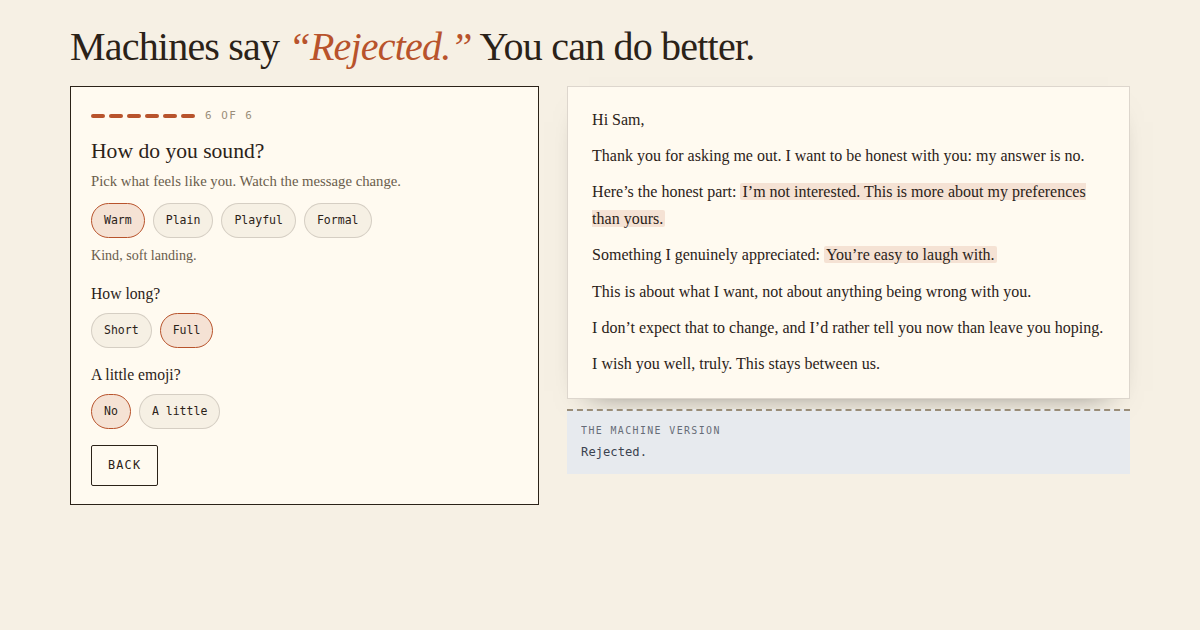Click 'Thank you for asking me out' line

838,155
